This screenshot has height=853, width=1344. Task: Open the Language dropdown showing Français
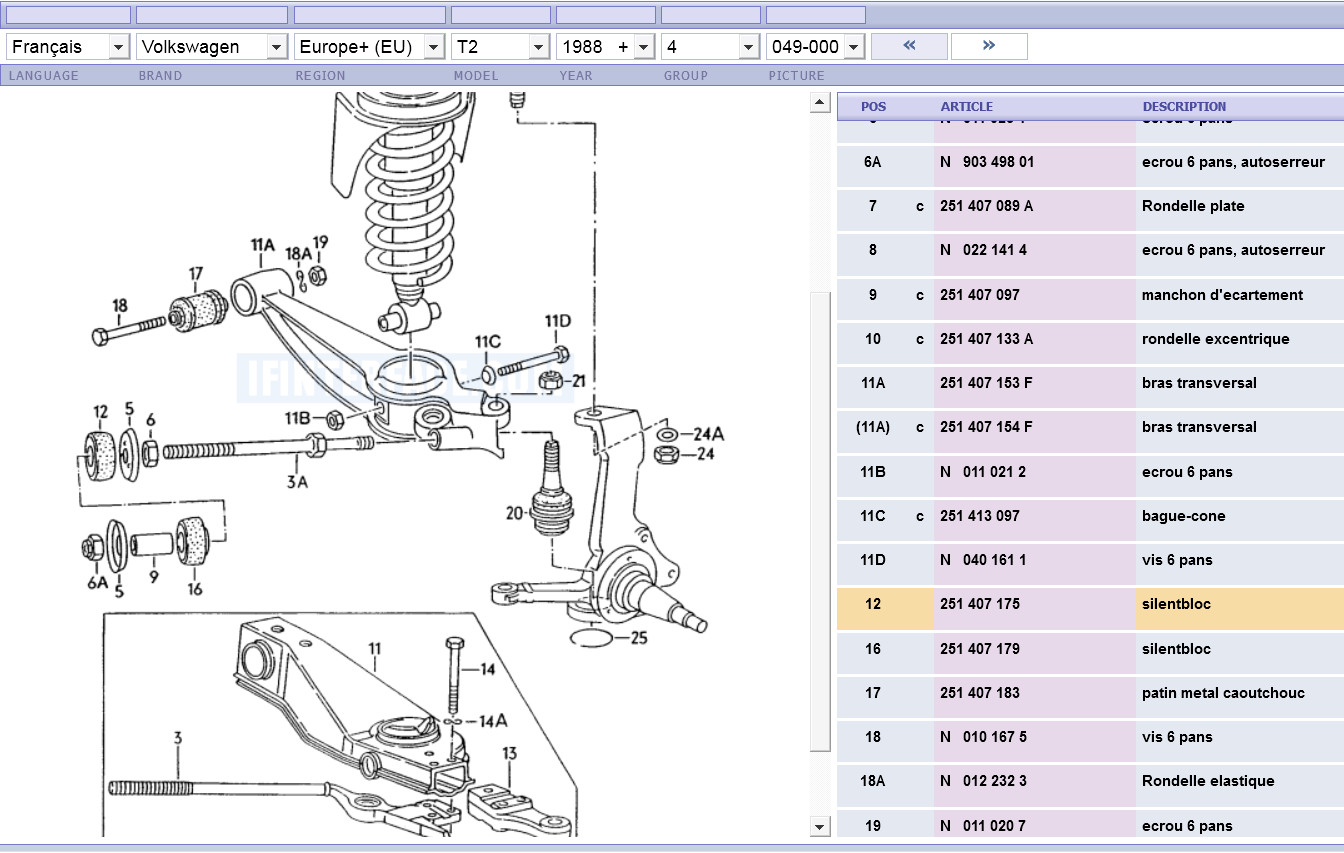click(x=68, y=47)
